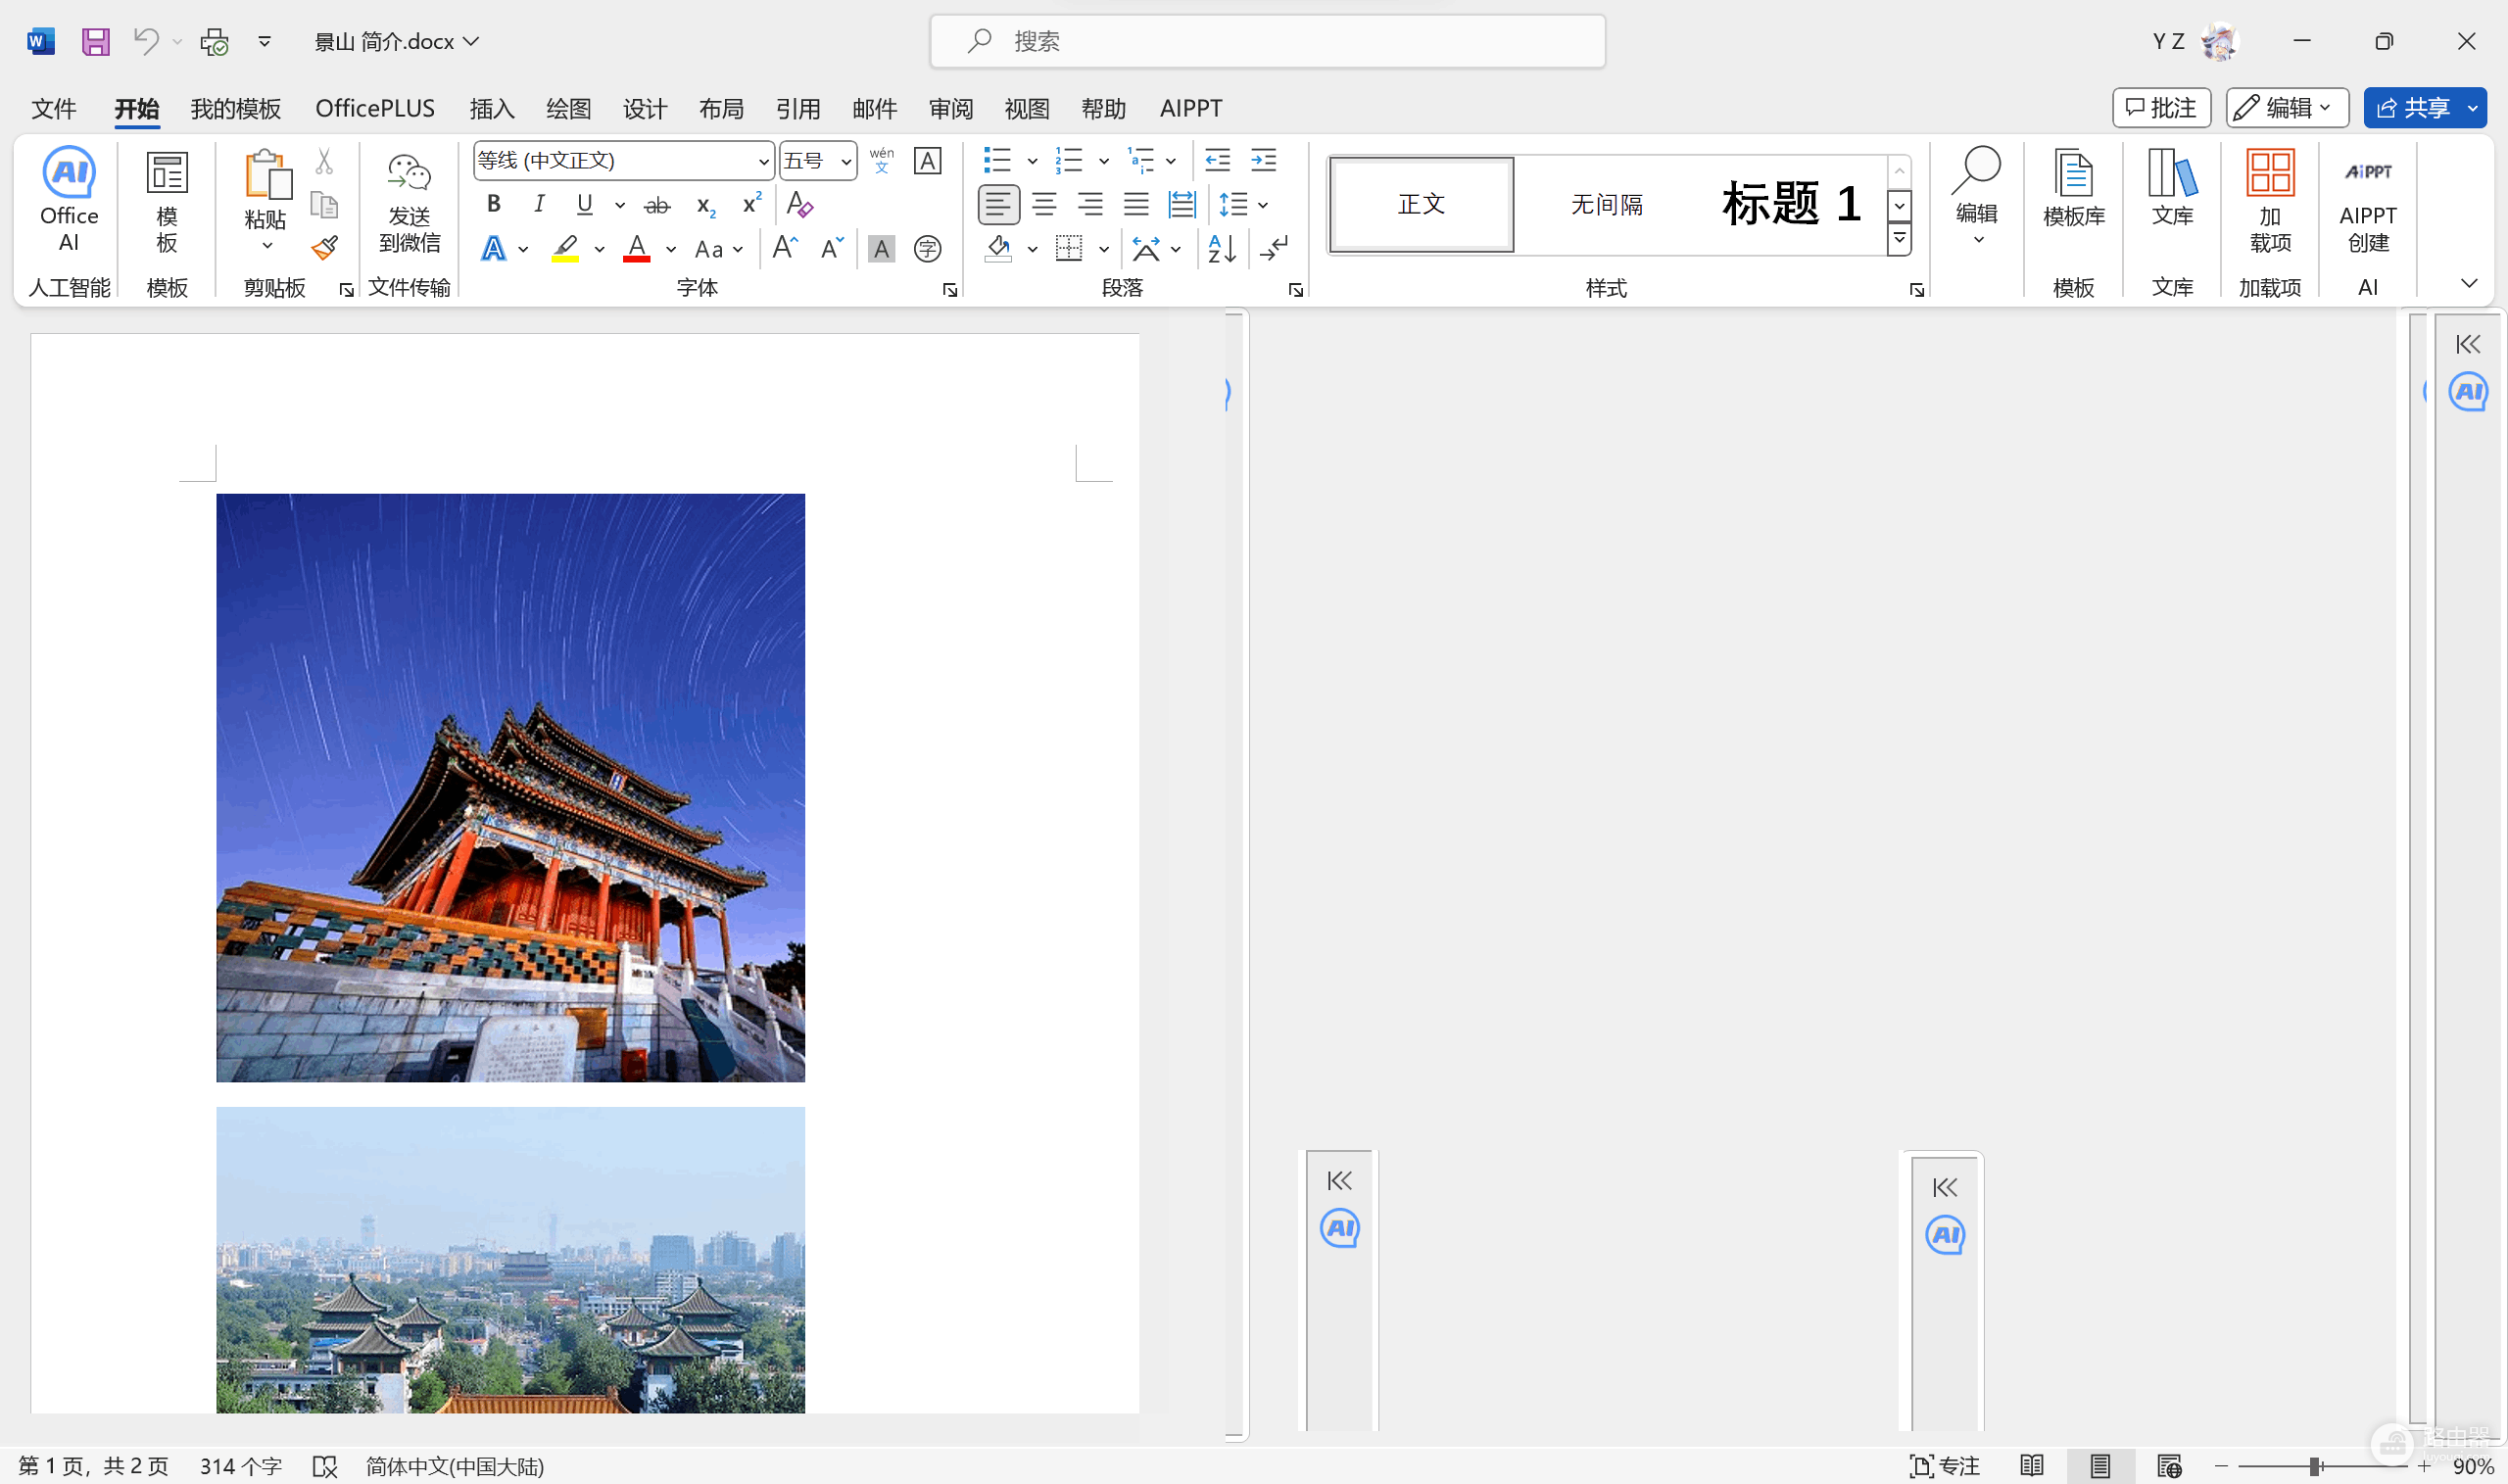Cut the selection with scissors icon

[324, 161]
